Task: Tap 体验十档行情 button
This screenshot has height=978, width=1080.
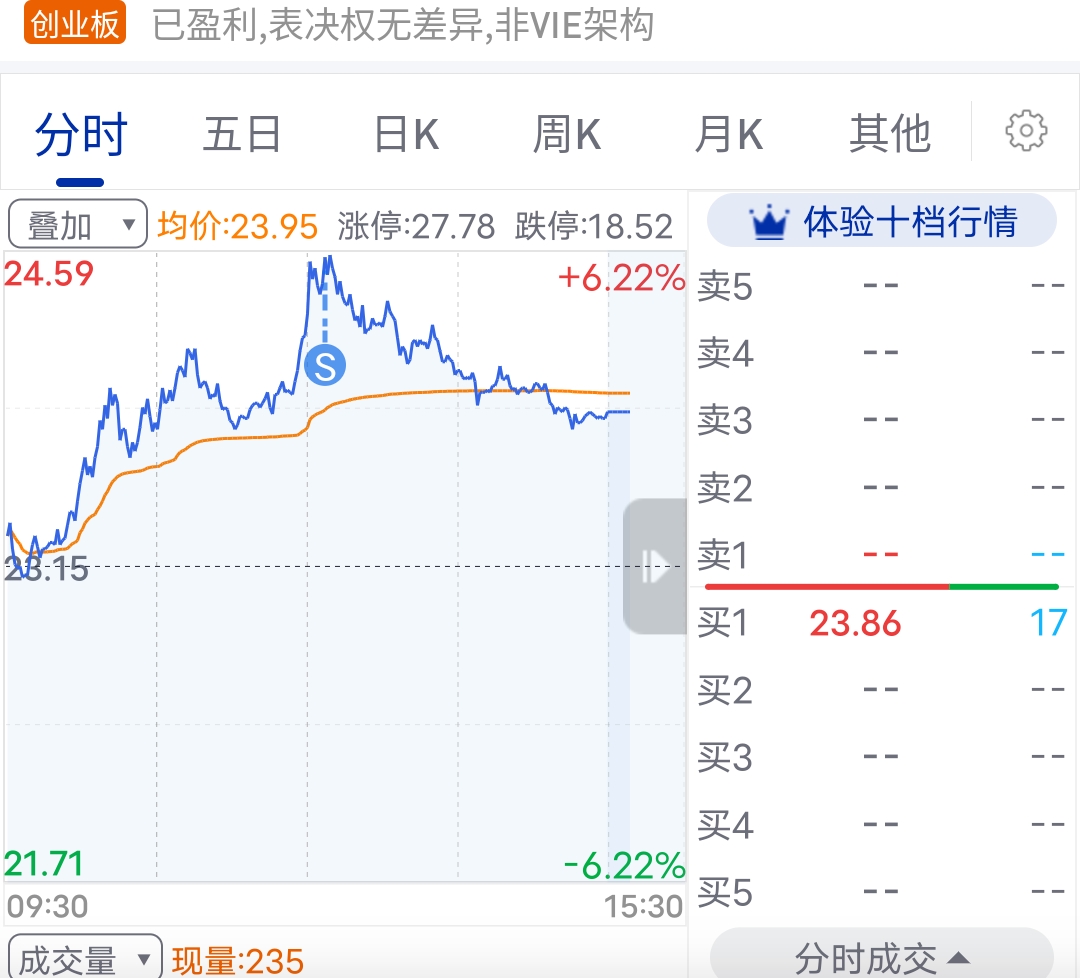Action: click(882, 221)
